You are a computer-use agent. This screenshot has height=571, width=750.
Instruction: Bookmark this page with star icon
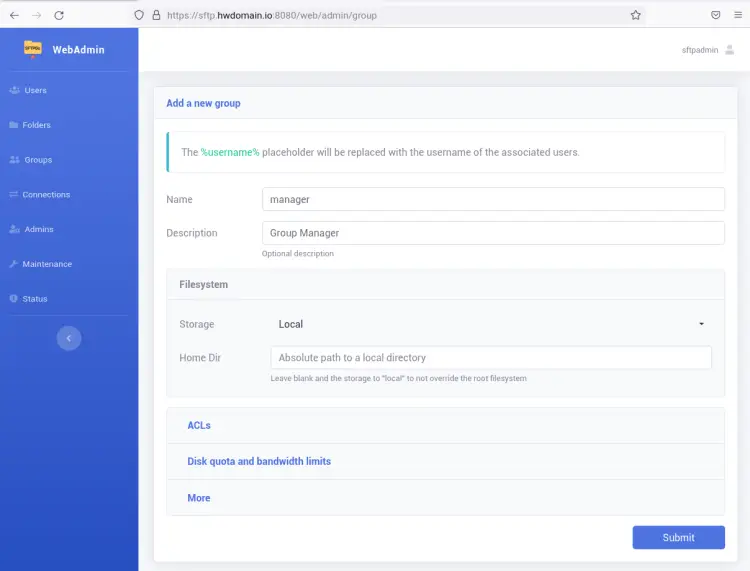(x=635, y=15)
